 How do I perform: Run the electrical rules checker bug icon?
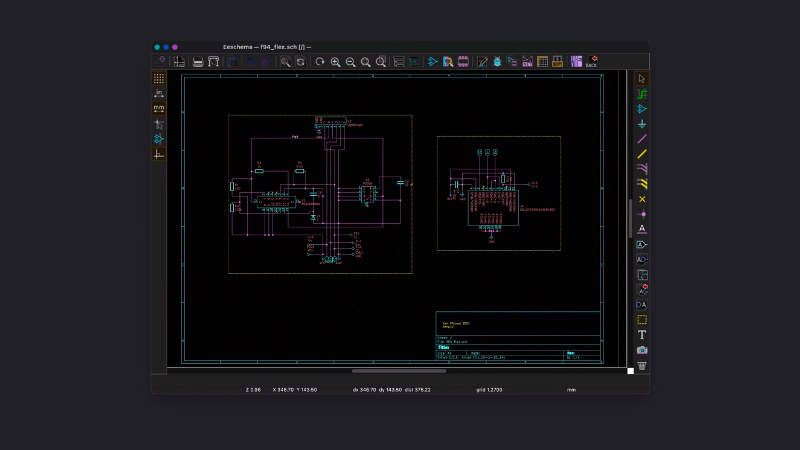[x=497, y=62]
